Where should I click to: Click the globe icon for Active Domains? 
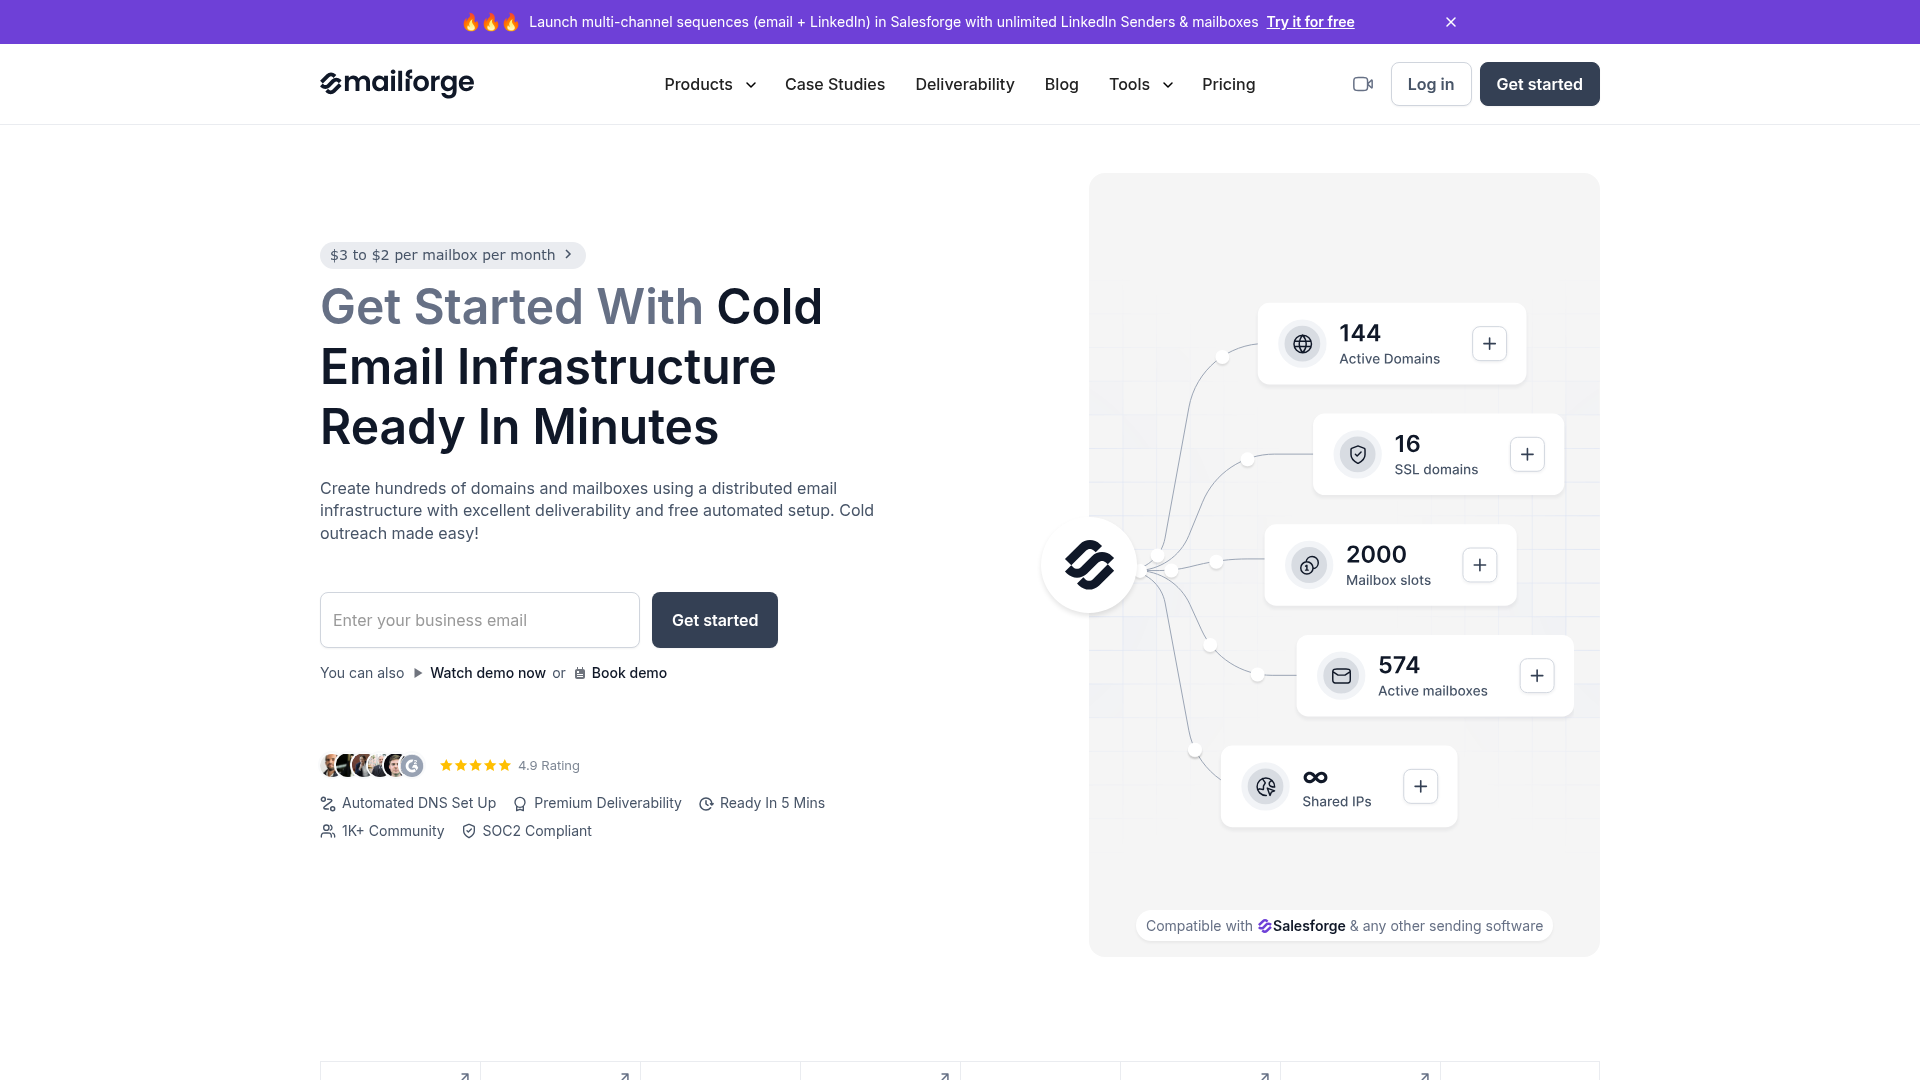pyautogui.click(x=1302, y=344)
